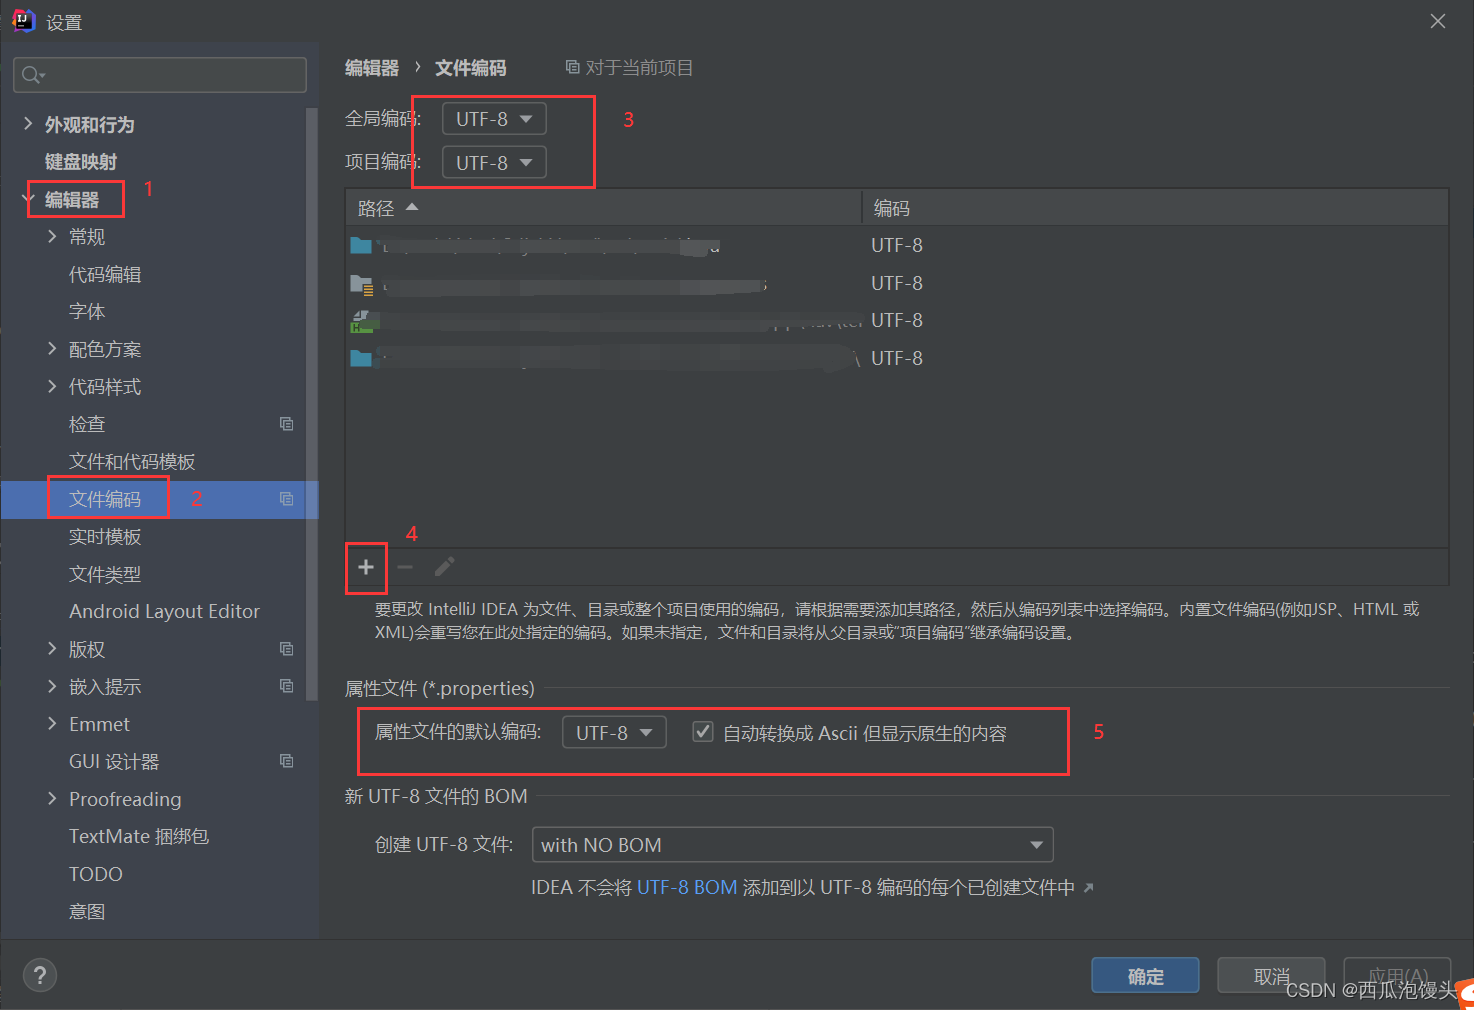This screenshot has width=1474, height=1010.
Task: Select 文件类型 settings item
Action: 105,574
